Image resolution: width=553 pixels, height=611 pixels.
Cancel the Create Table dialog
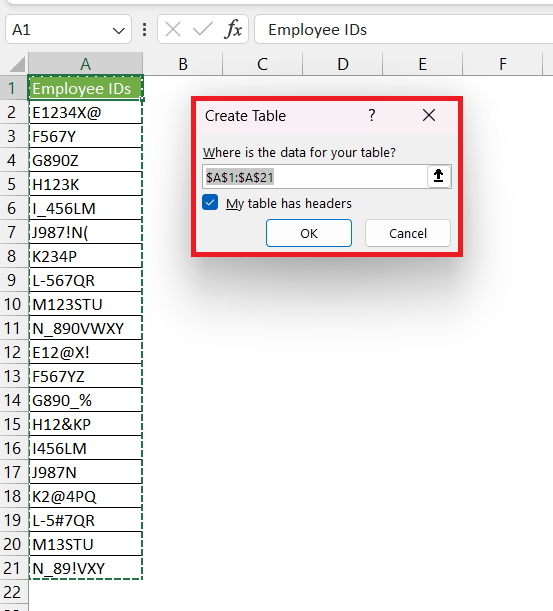click(408, 233)
